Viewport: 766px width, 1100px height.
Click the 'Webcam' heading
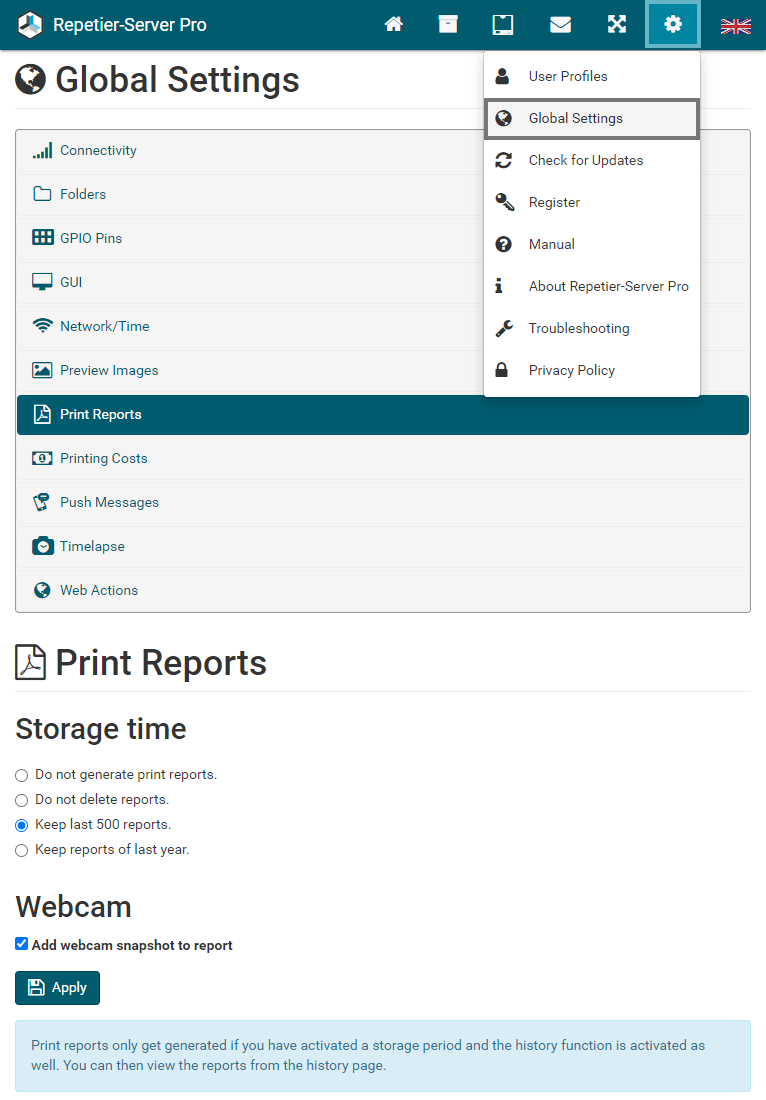click(74, 906)
